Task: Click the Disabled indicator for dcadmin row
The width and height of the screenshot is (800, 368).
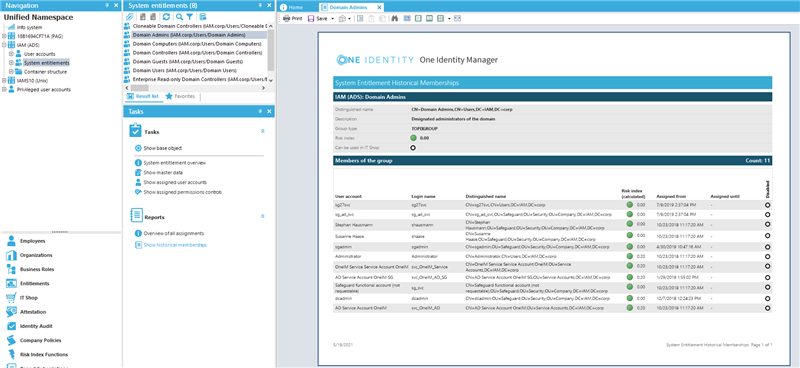Action: (x=768, y=298)
